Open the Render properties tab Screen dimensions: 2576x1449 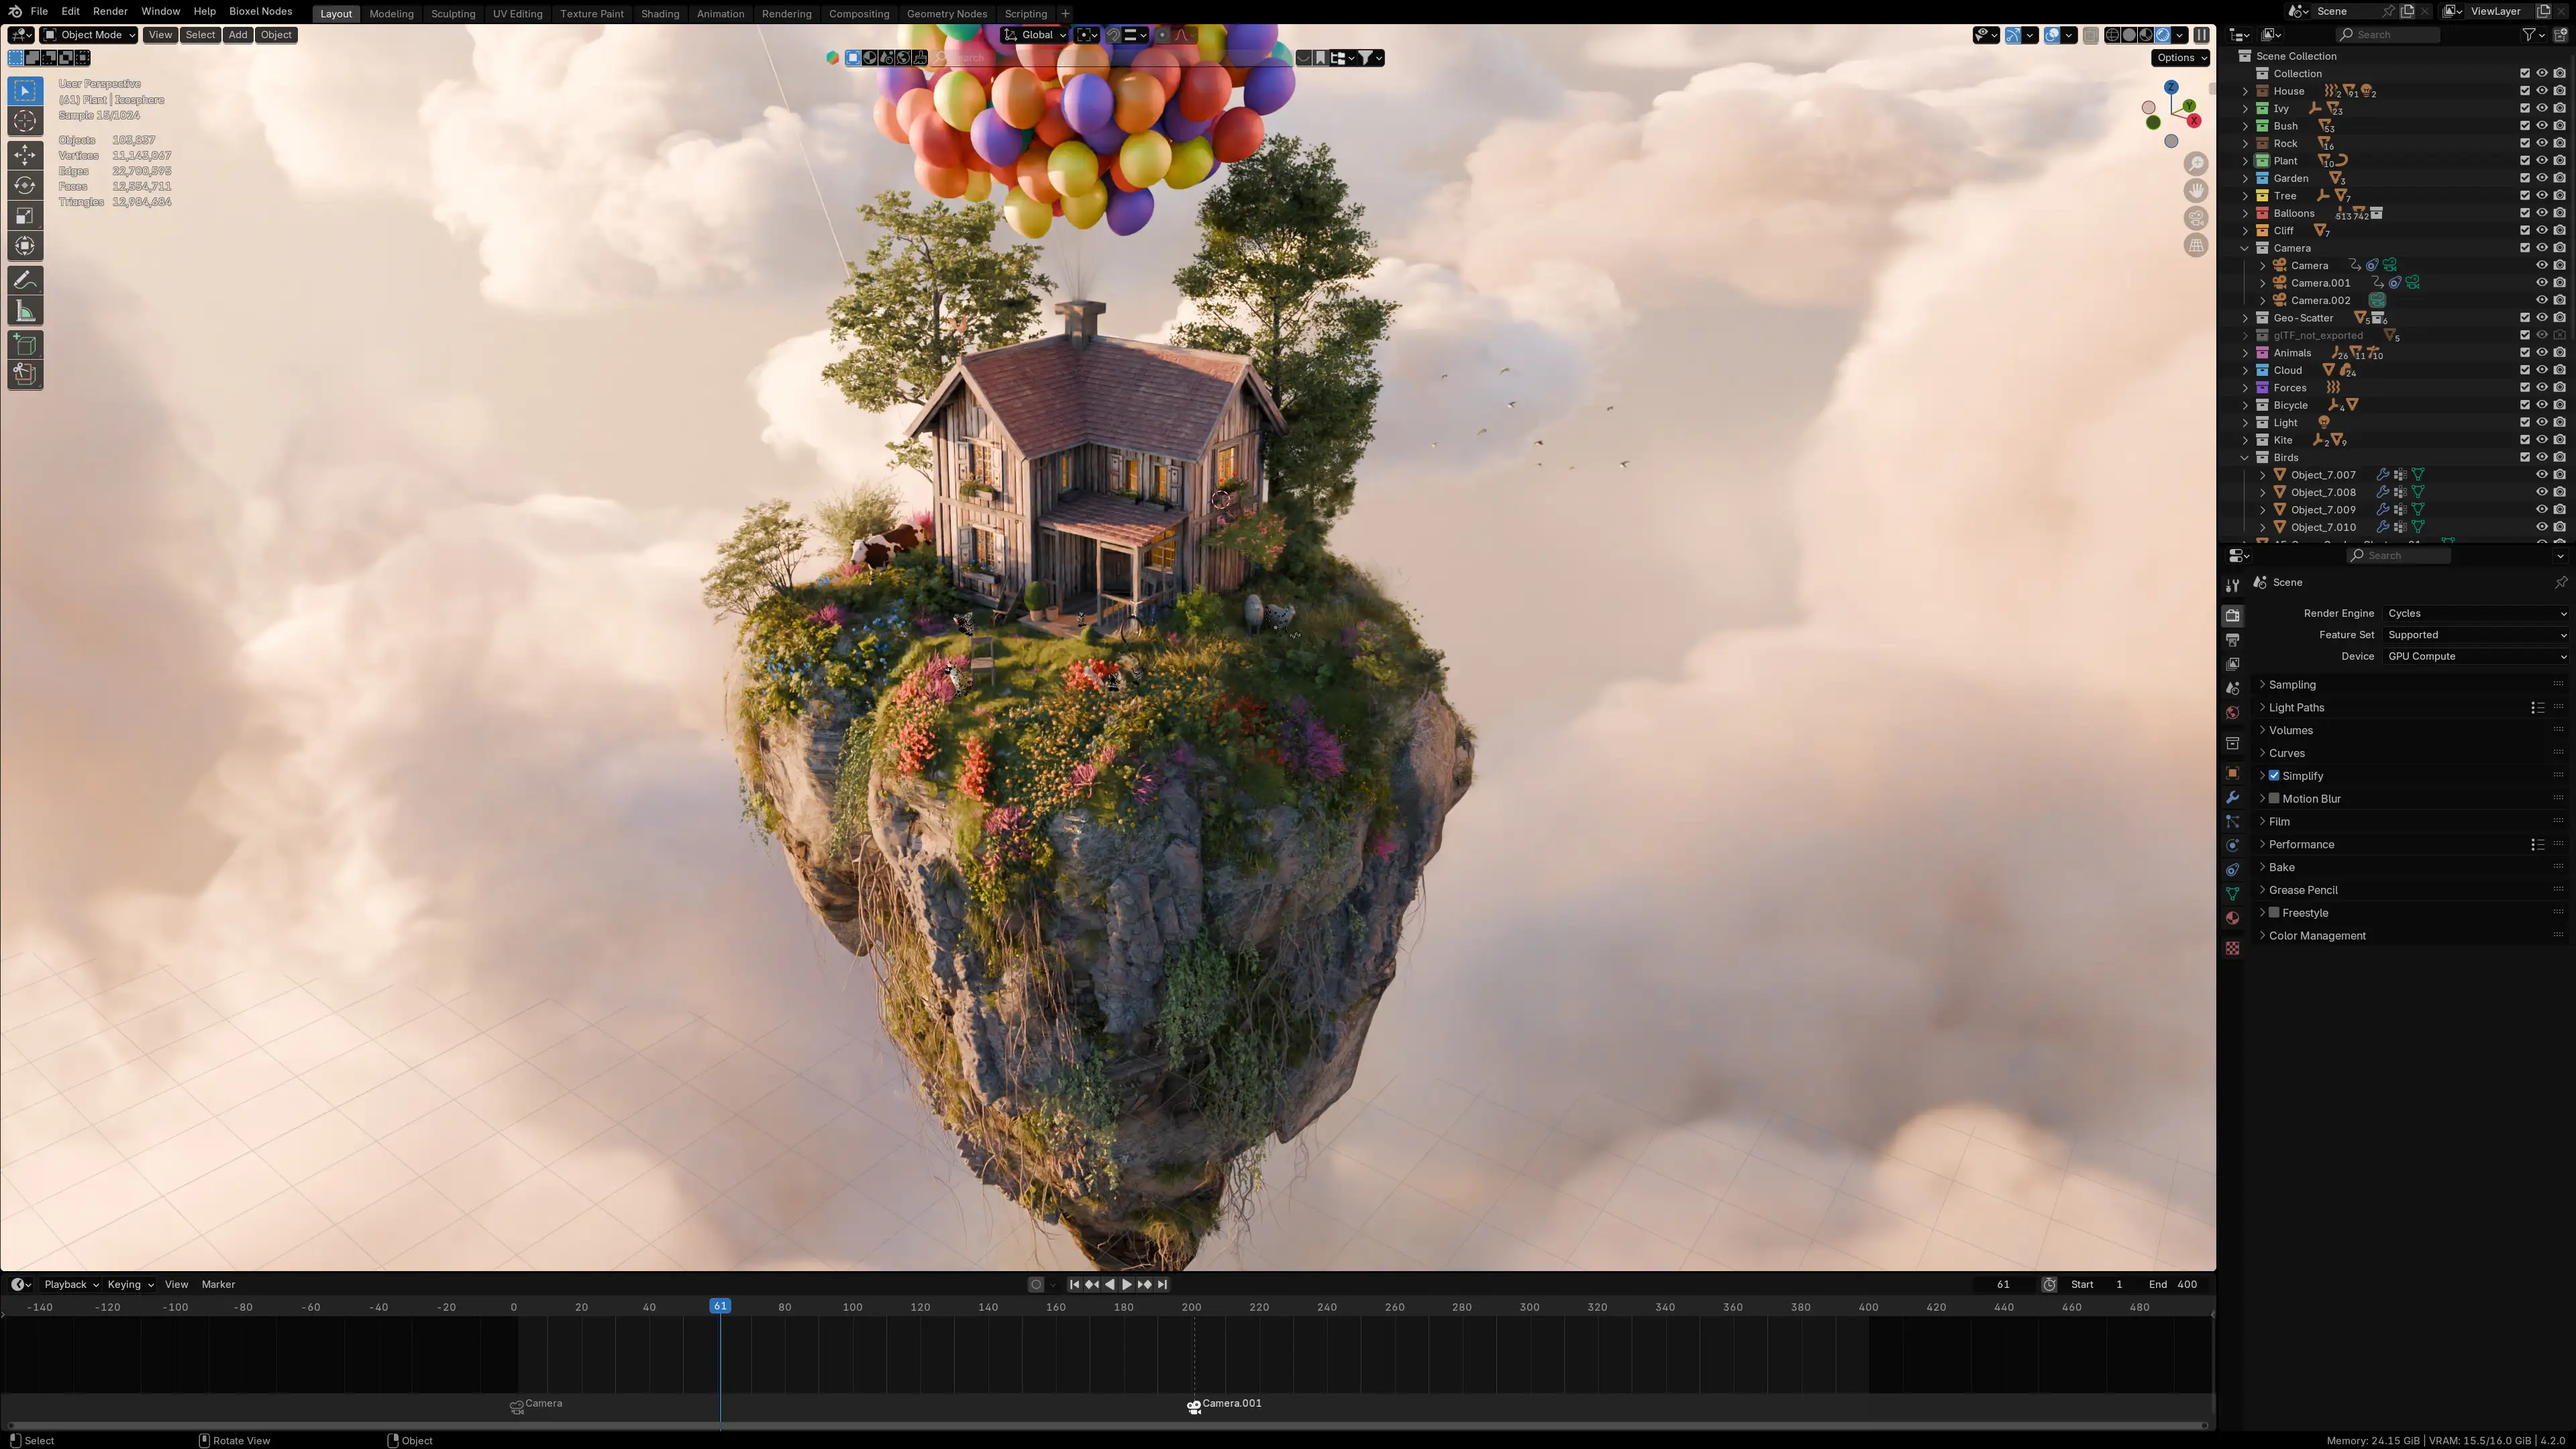[2232, 615]
